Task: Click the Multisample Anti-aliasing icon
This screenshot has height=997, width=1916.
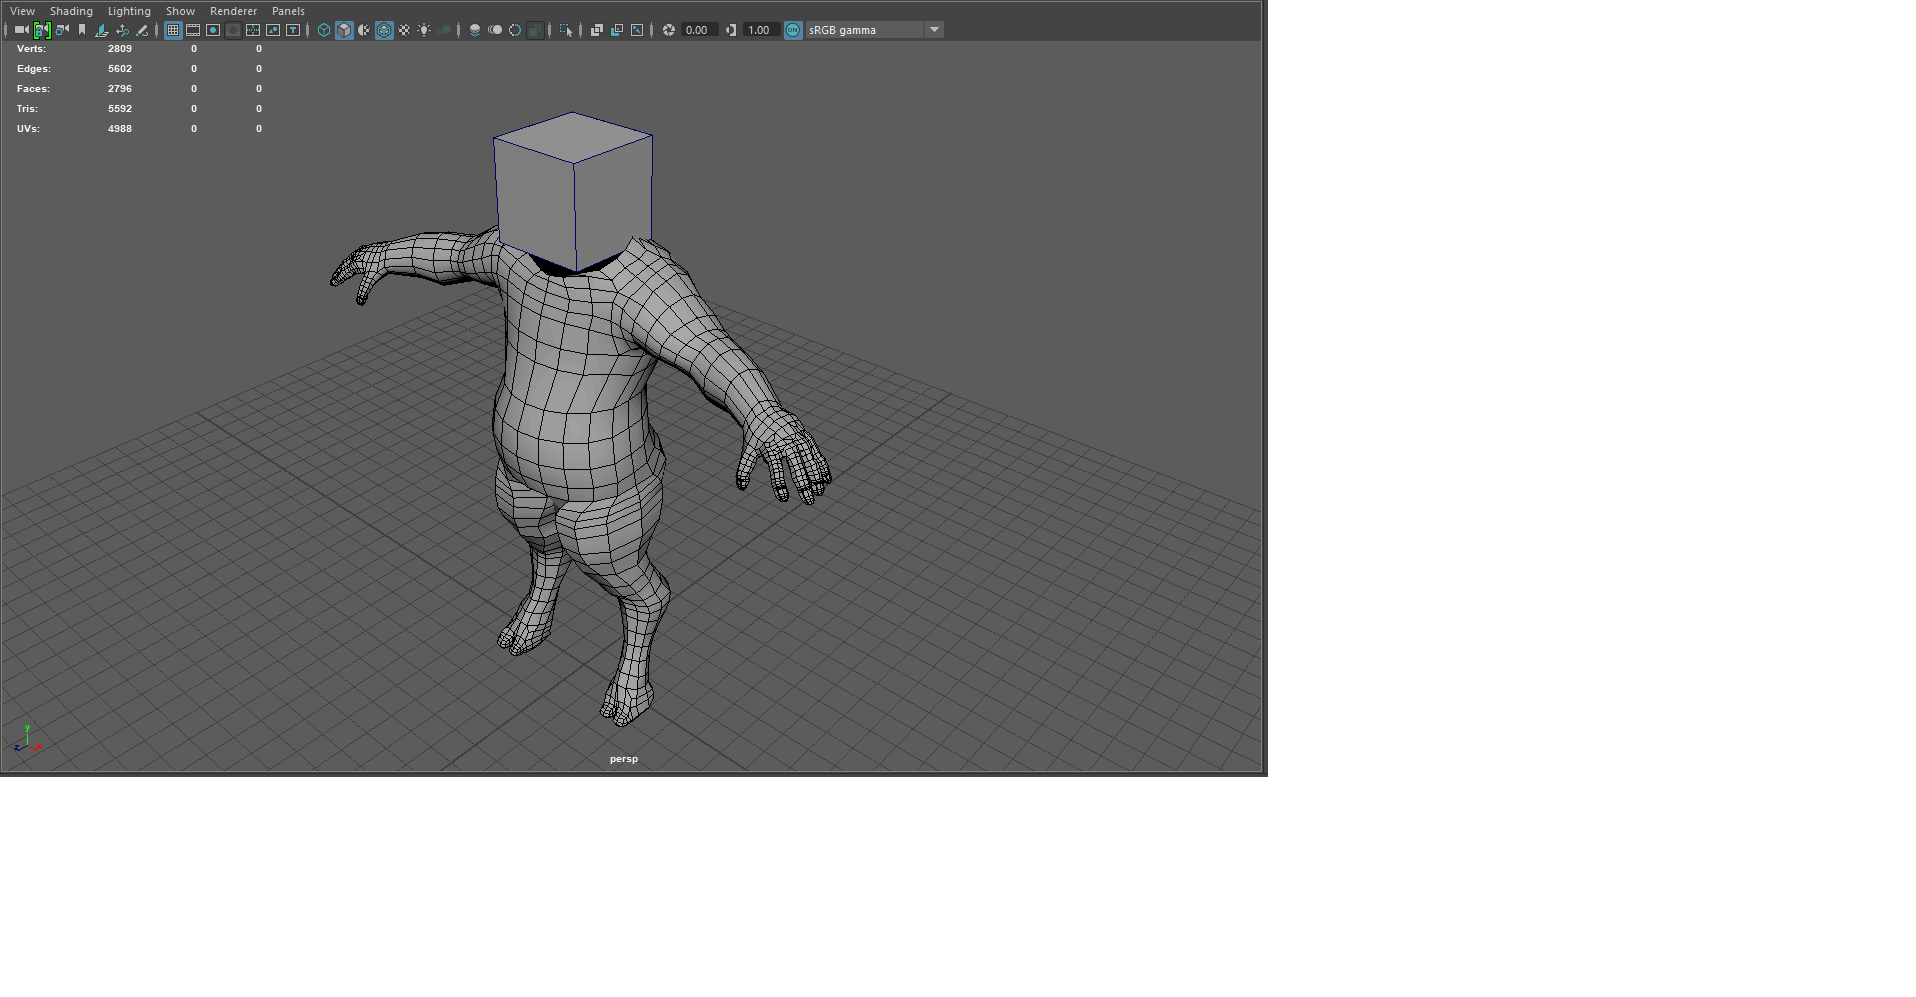Action: point(515,30)
